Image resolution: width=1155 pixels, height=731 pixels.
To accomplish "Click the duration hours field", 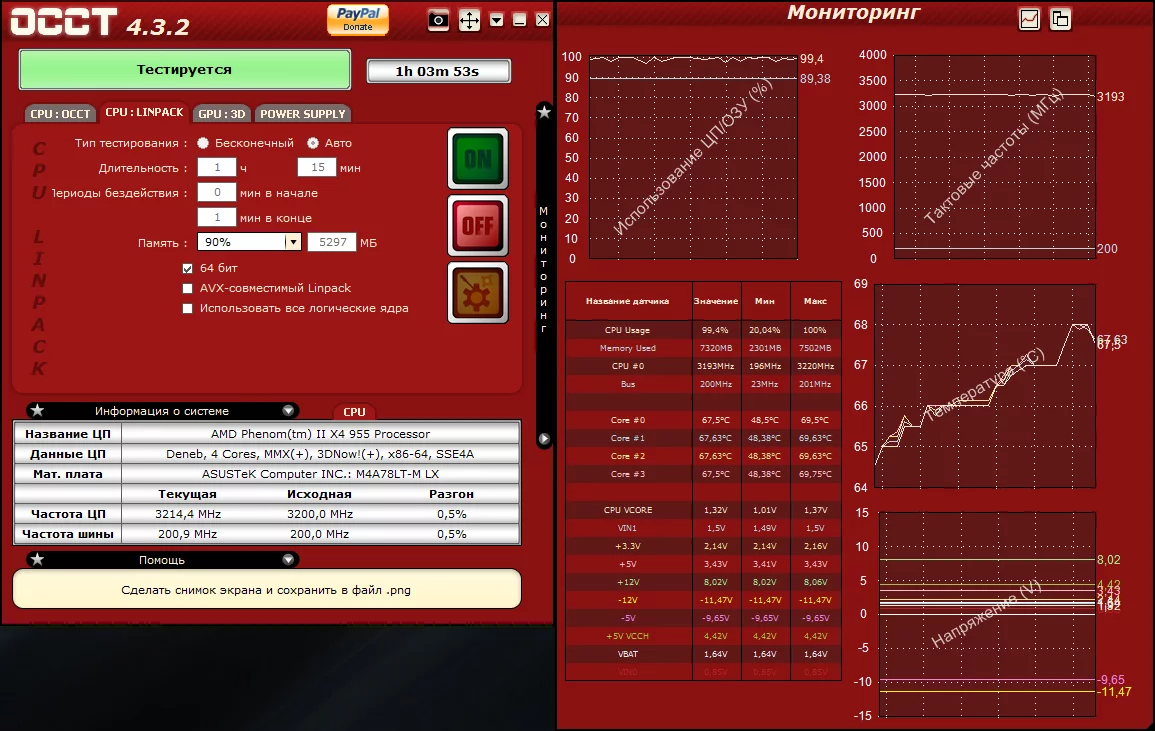I will coord(217,167).
